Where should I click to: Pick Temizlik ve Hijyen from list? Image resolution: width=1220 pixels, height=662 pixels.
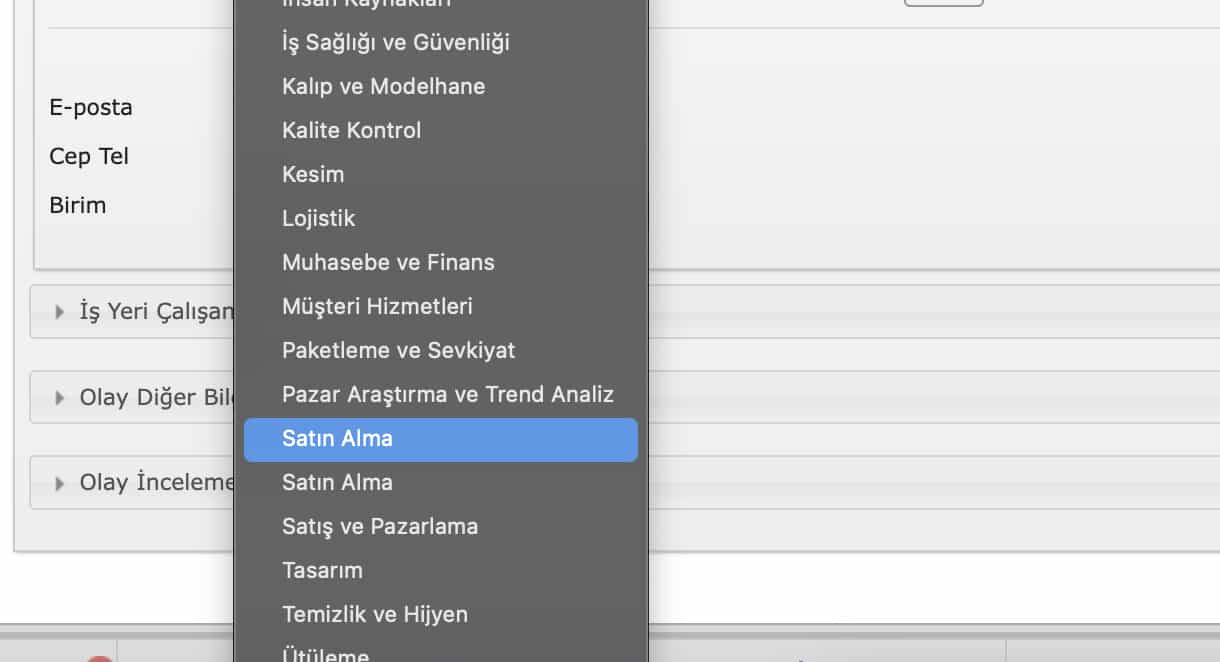tap(374, 615)
